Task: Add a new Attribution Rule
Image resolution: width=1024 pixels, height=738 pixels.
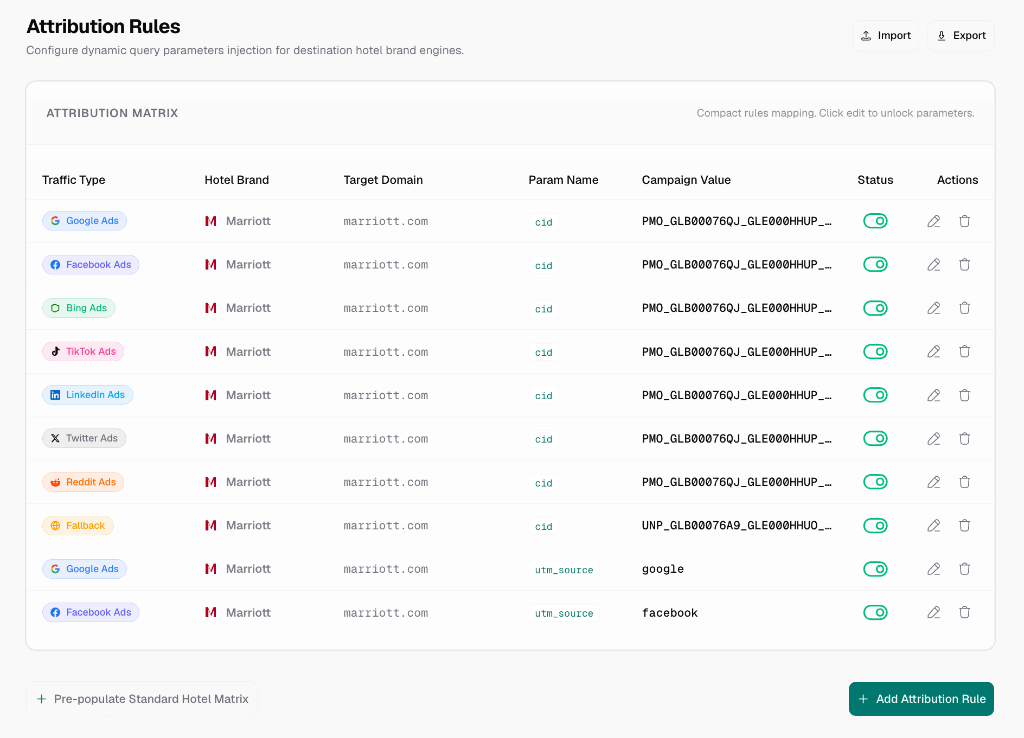Action: coord(921,699)
